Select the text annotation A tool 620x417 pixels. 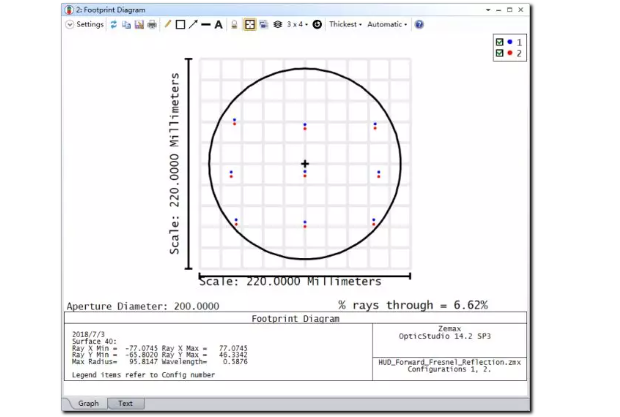coord(218,25)
